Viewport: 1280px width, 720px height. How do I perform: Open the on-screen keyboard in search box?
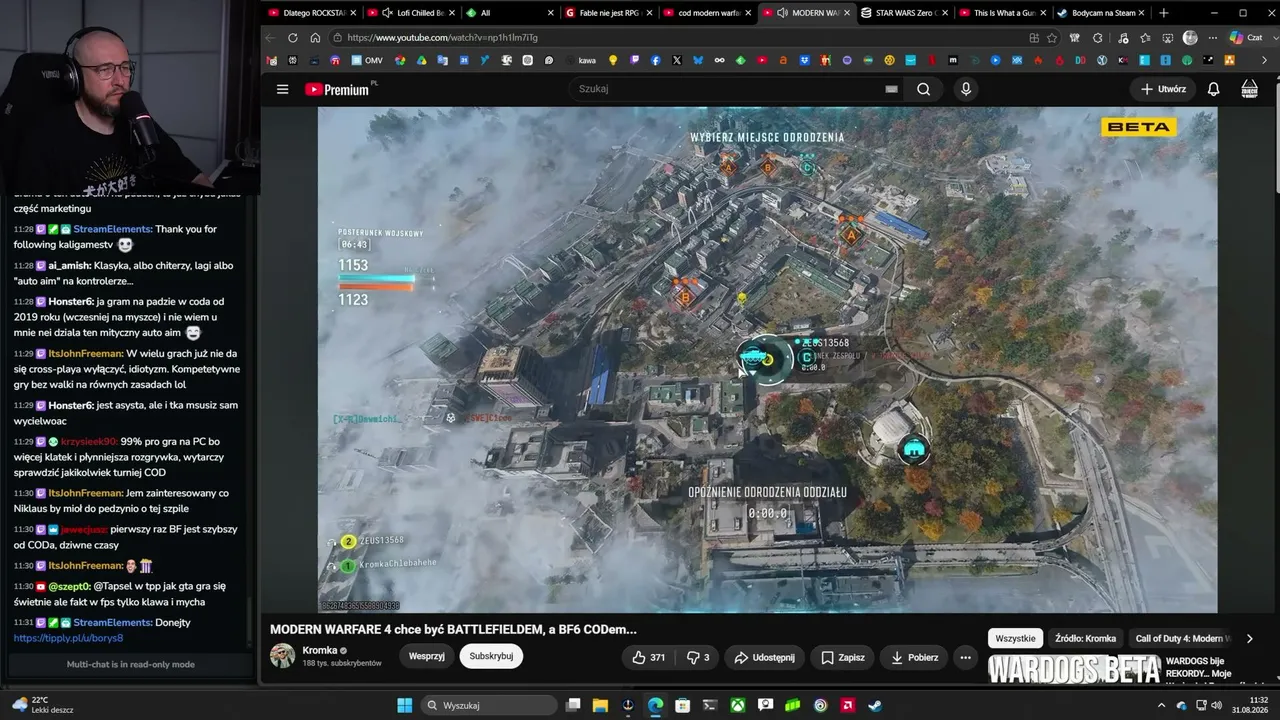891,89
